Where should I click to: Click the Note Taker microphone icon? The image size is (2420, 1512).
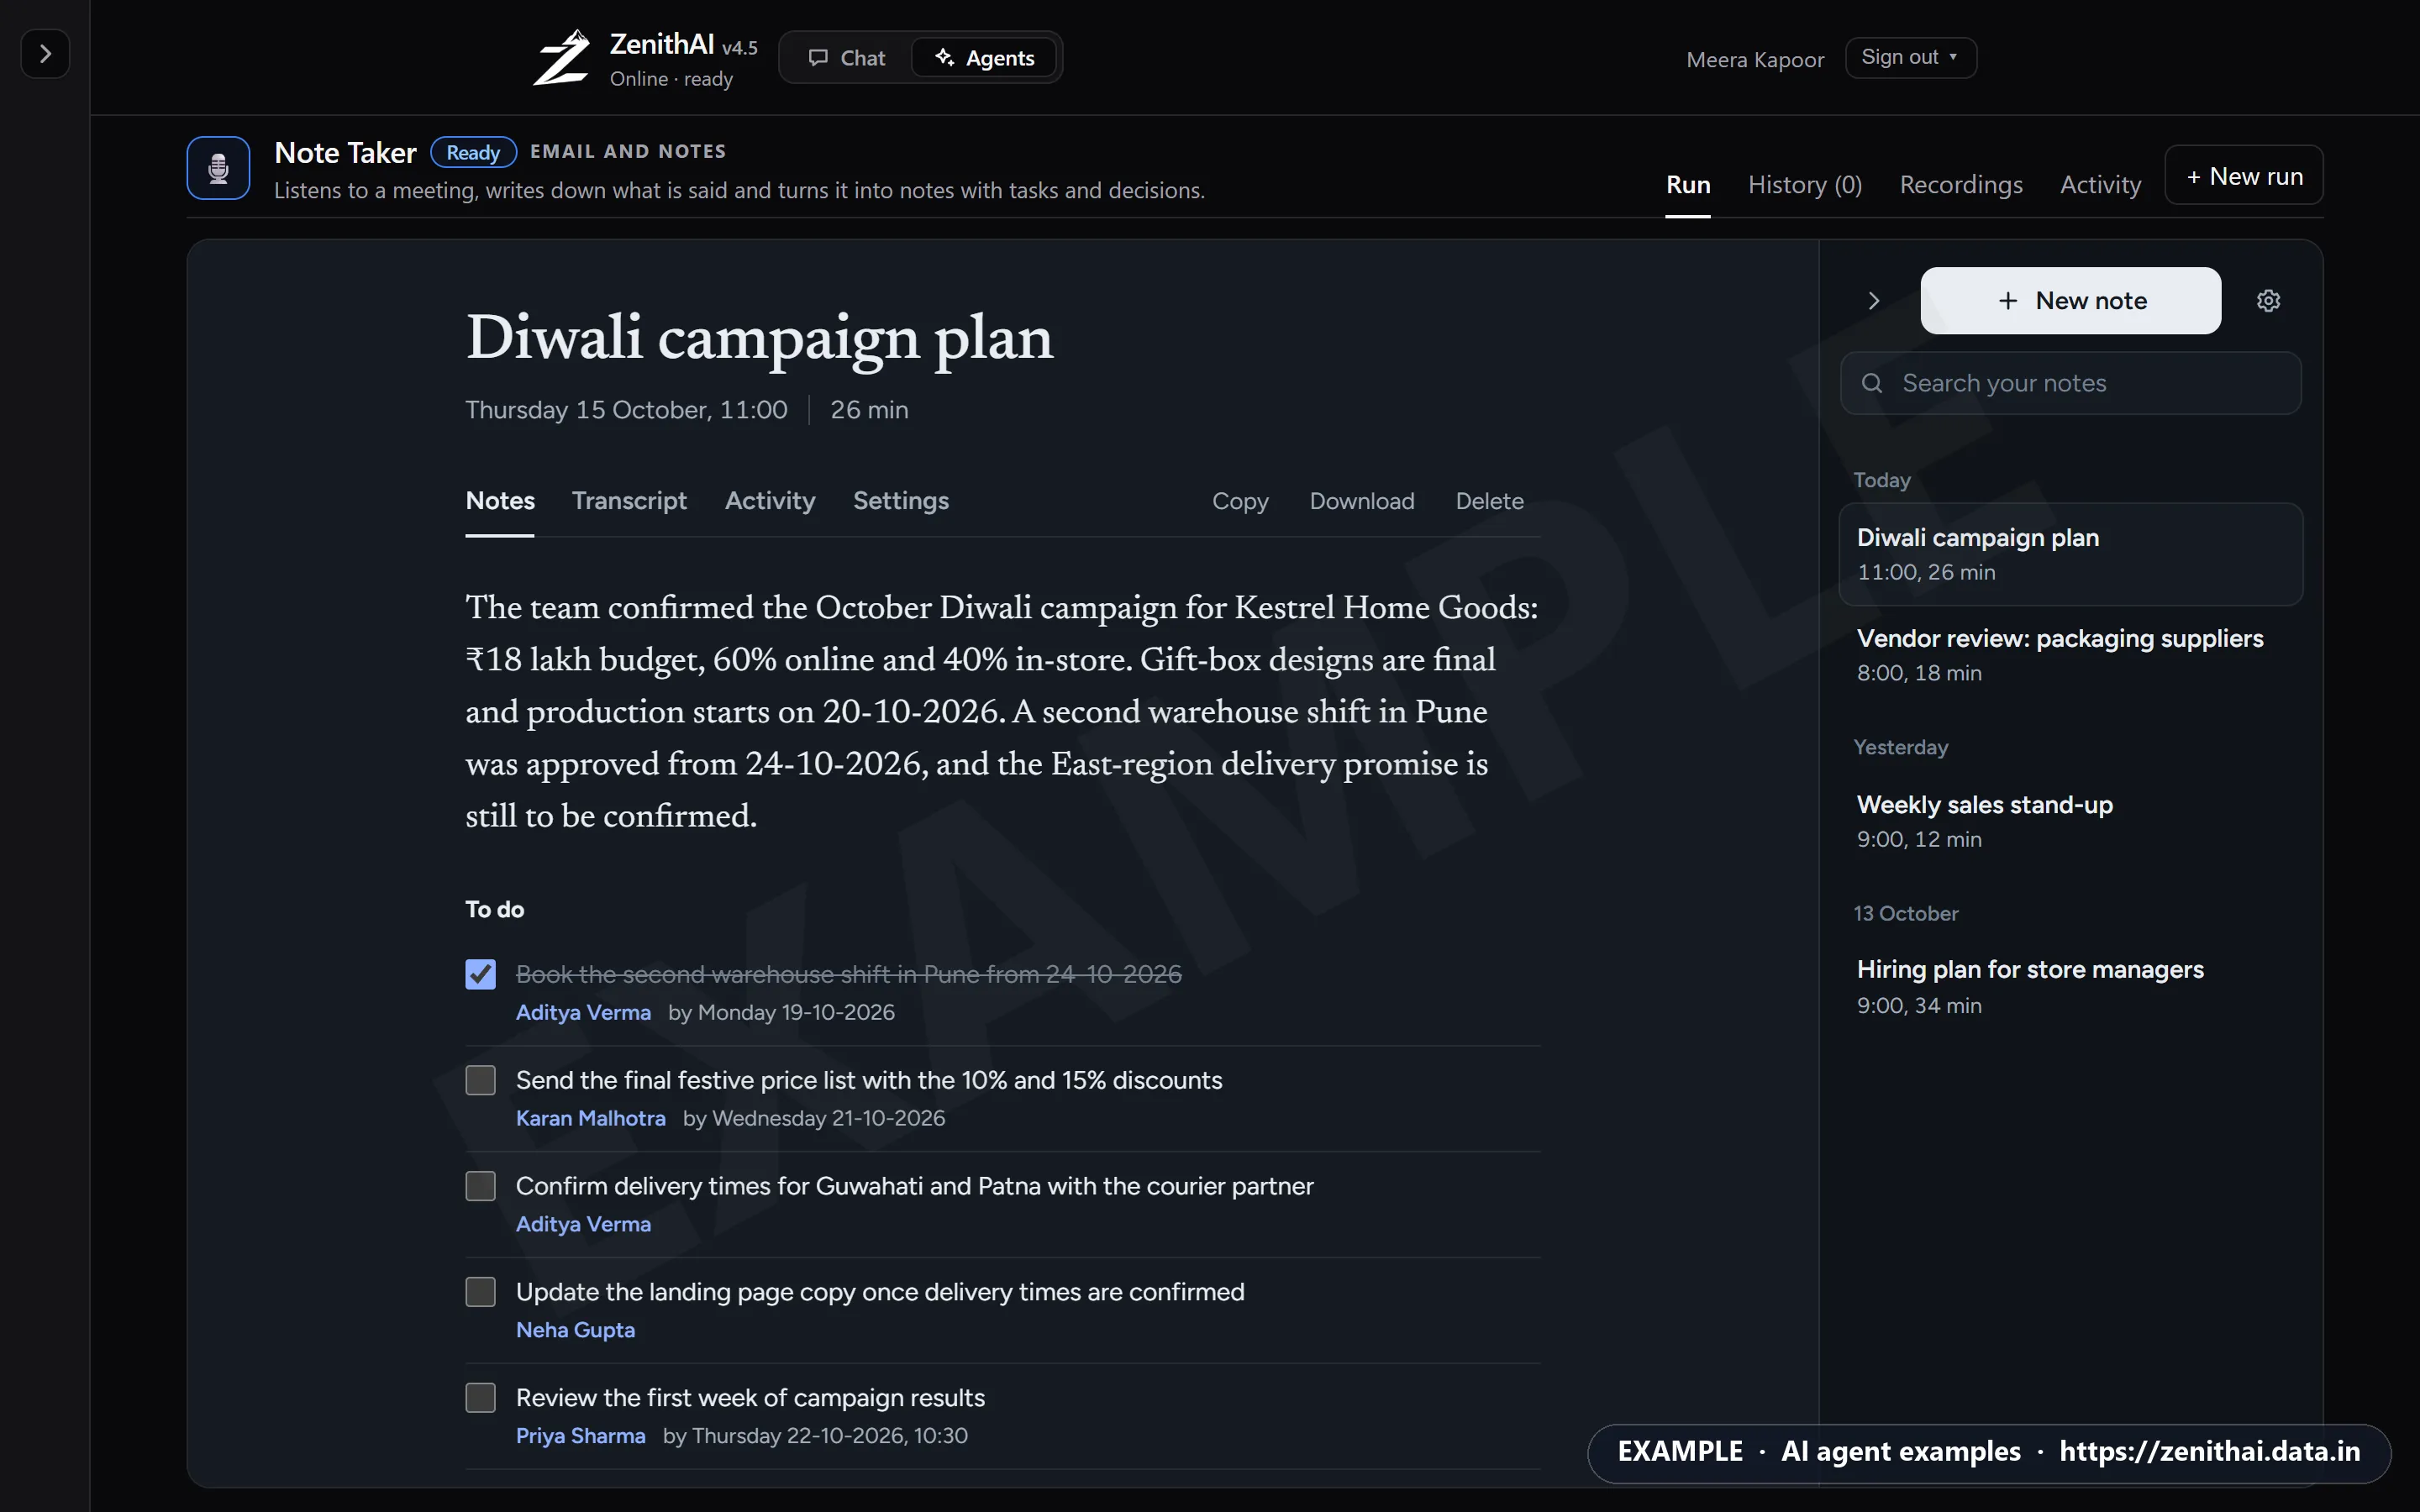pos(218,168)
